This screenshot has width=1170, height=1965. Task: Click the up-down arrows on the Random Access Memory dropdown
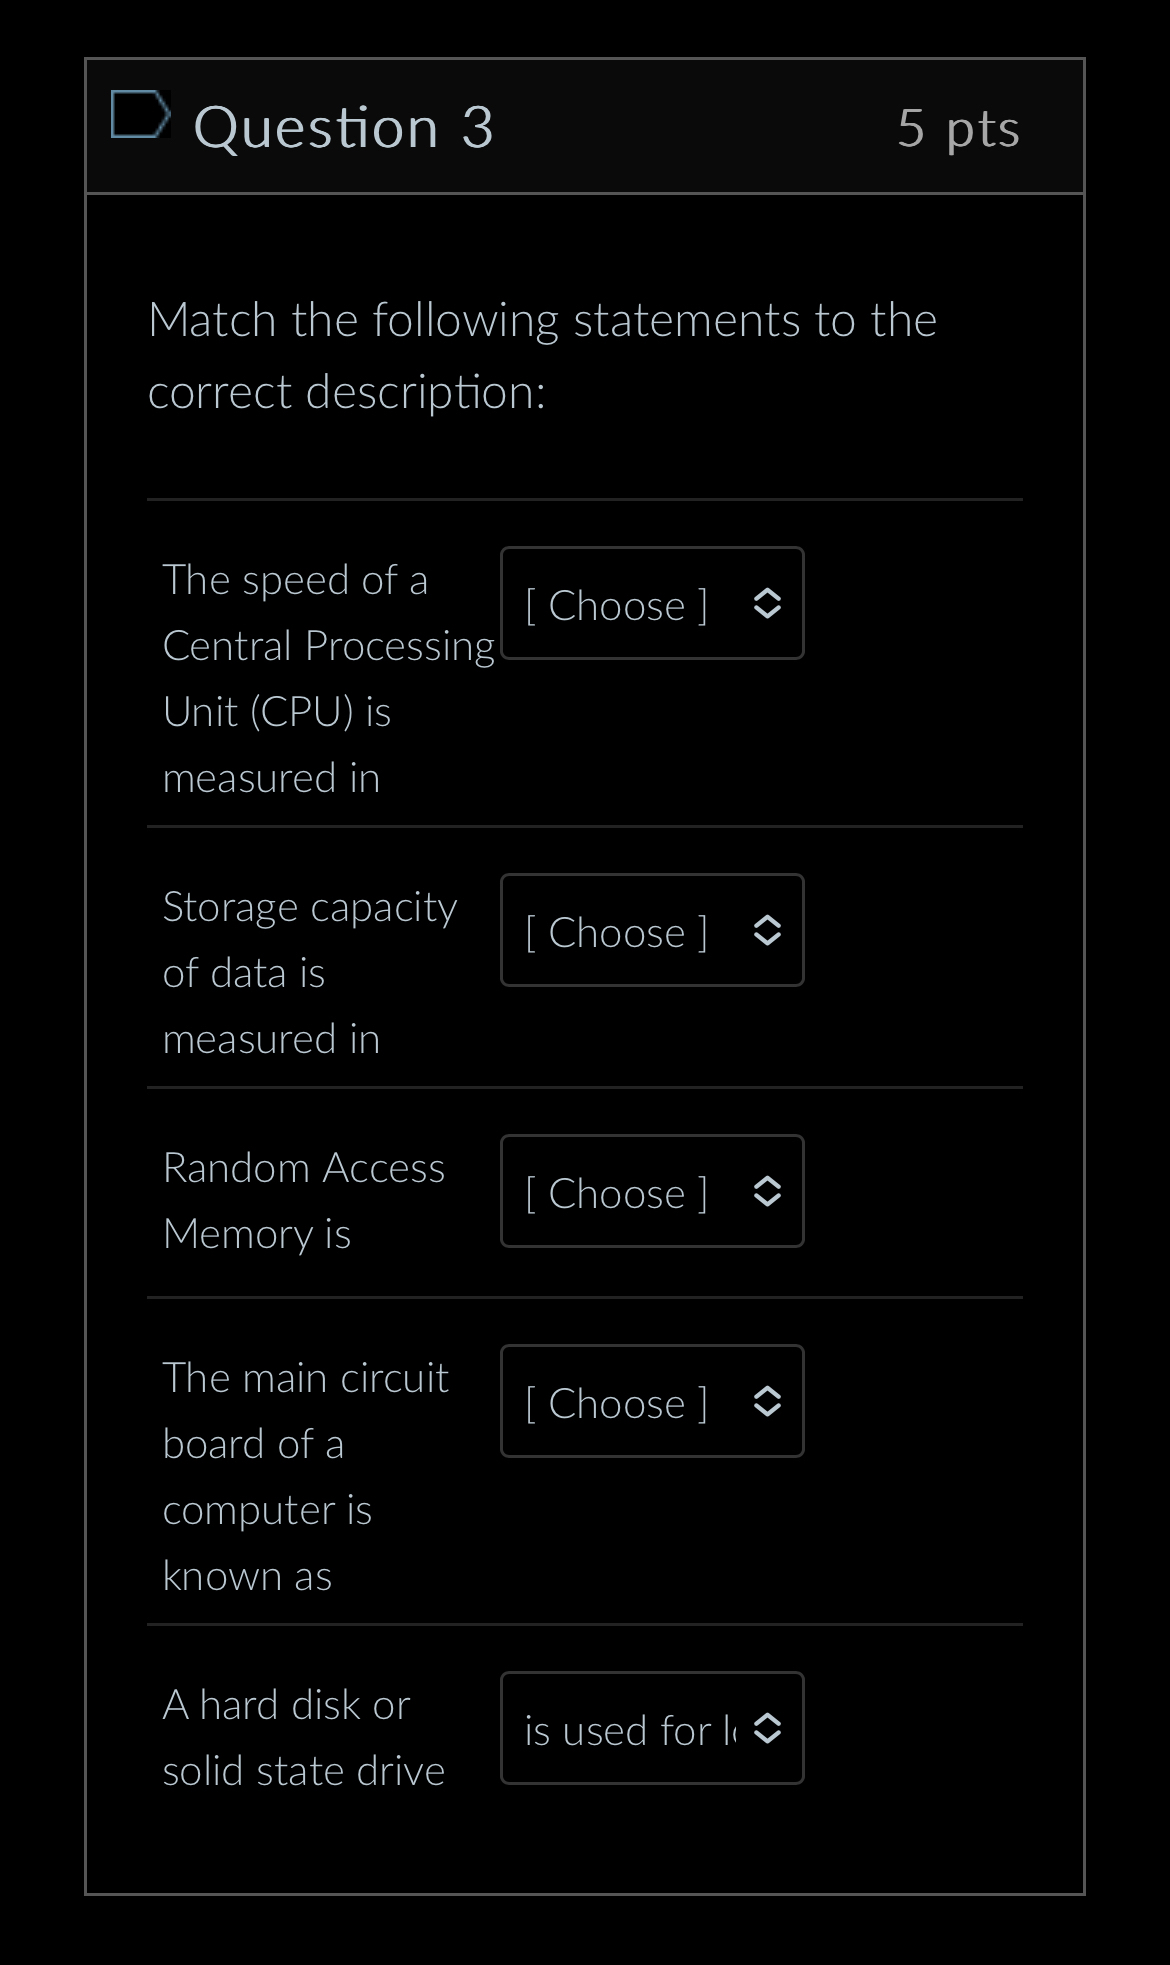[767, 1192]
